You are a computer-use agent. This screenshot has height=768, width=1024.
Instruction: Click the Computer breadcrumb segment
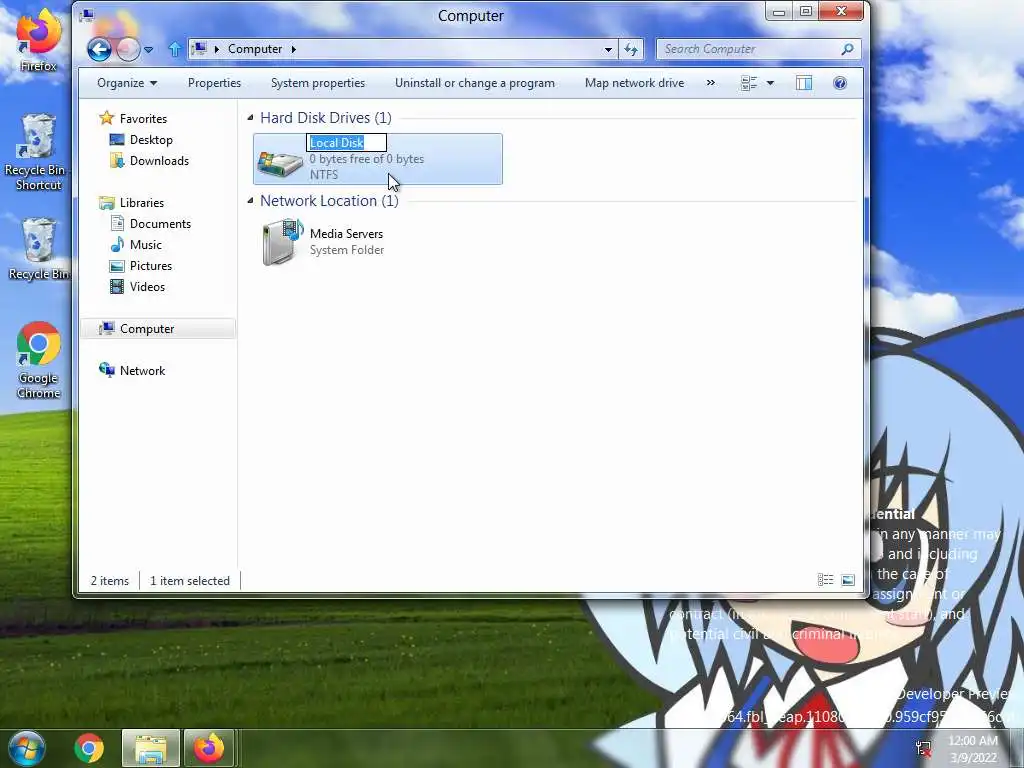[x=255, y=49]
